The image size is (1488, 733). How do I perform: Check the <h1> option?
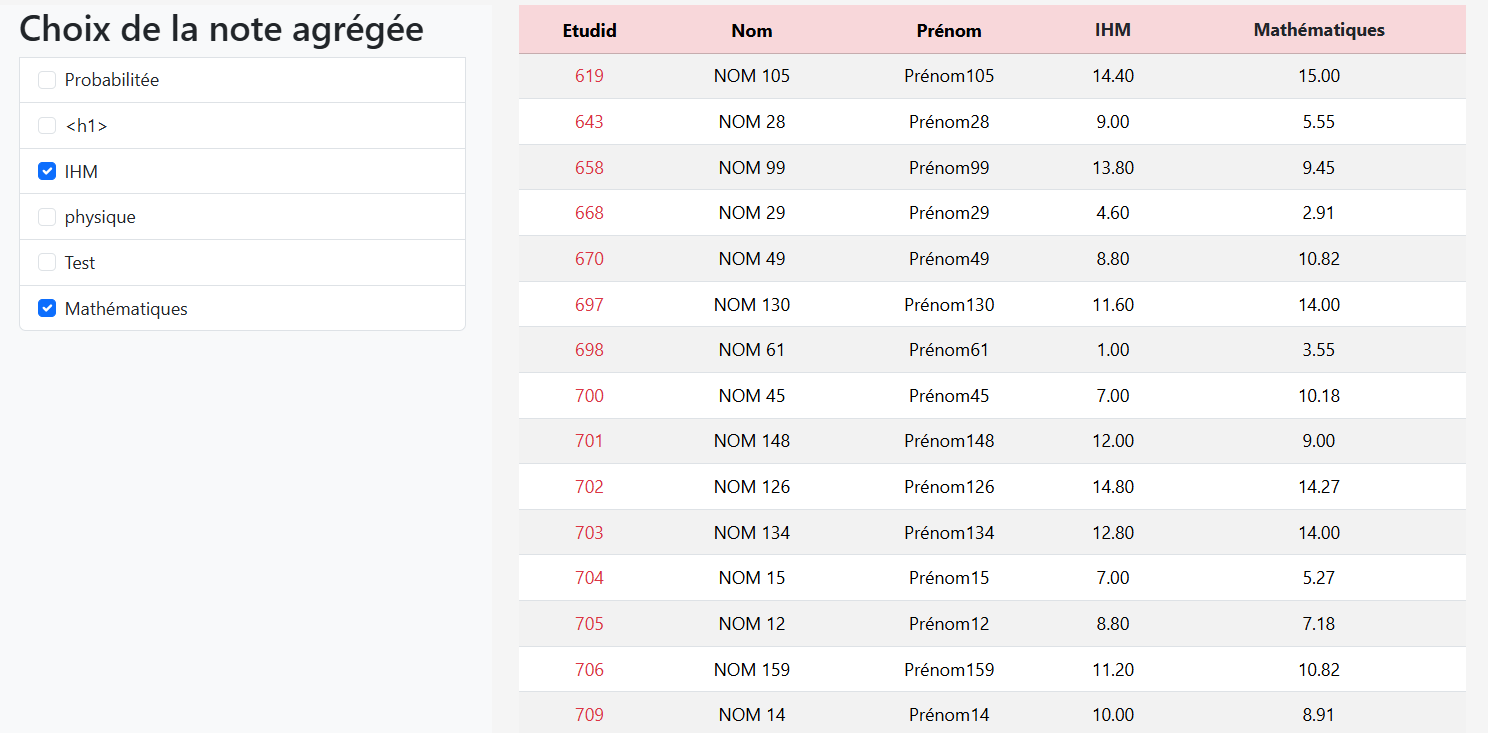click(x=47, y=126)
